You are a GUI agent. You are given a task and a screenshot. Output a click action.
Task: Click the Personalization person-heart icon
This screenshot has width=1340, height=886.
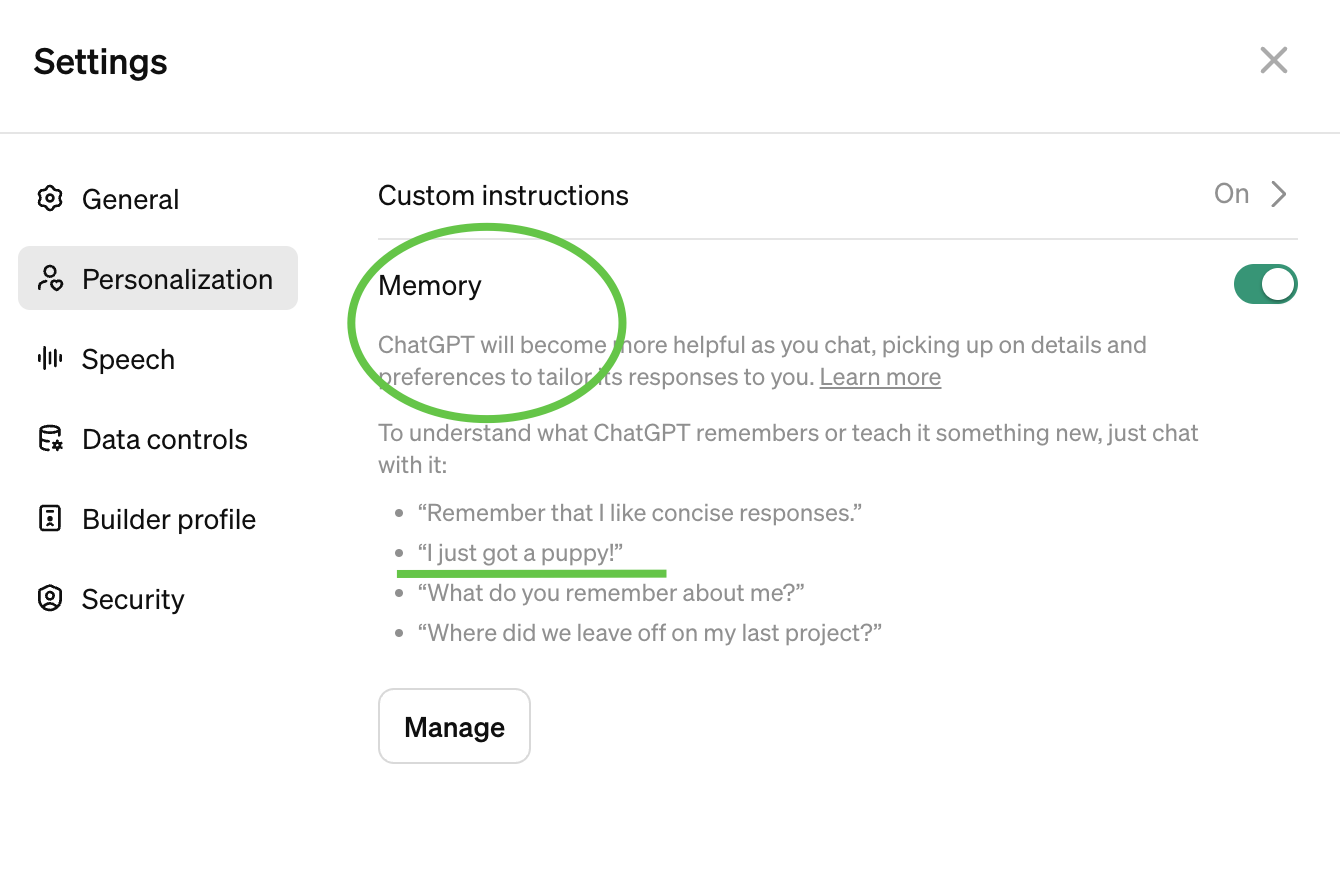pyautogui.click(x=50, y=279)
